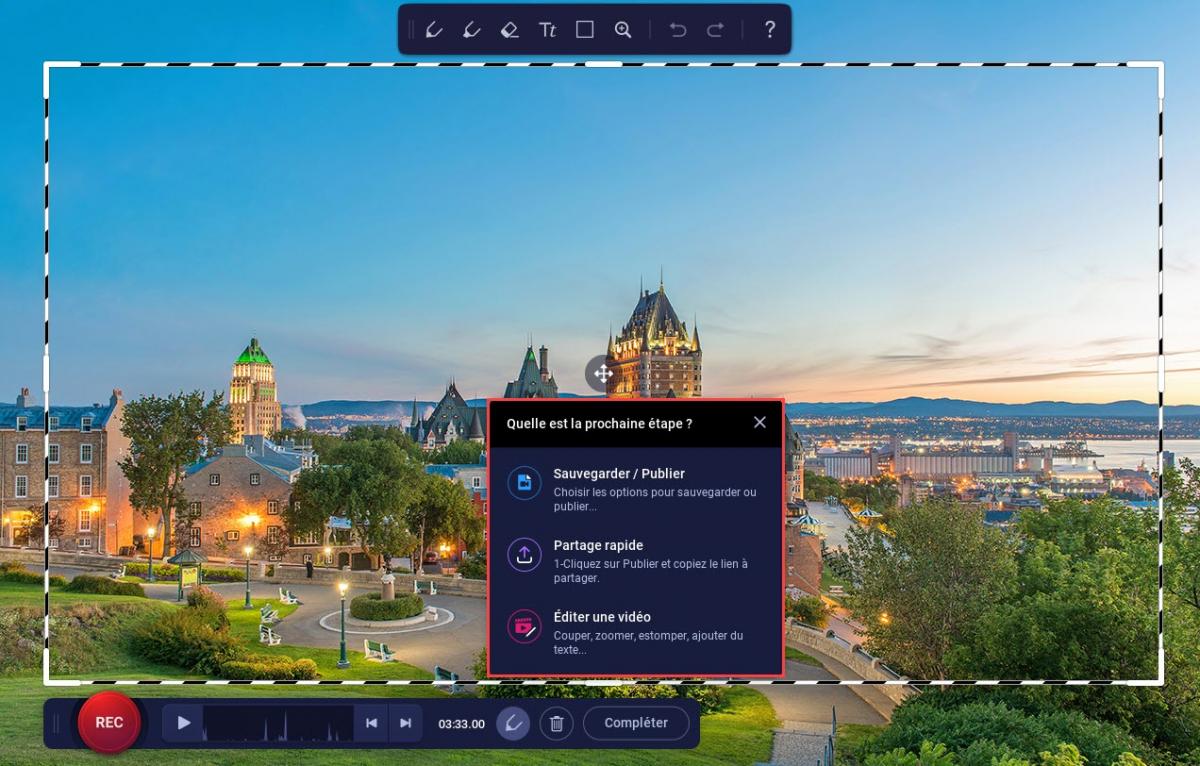Click the Sauvegarder file icon

tap(524, 483)
